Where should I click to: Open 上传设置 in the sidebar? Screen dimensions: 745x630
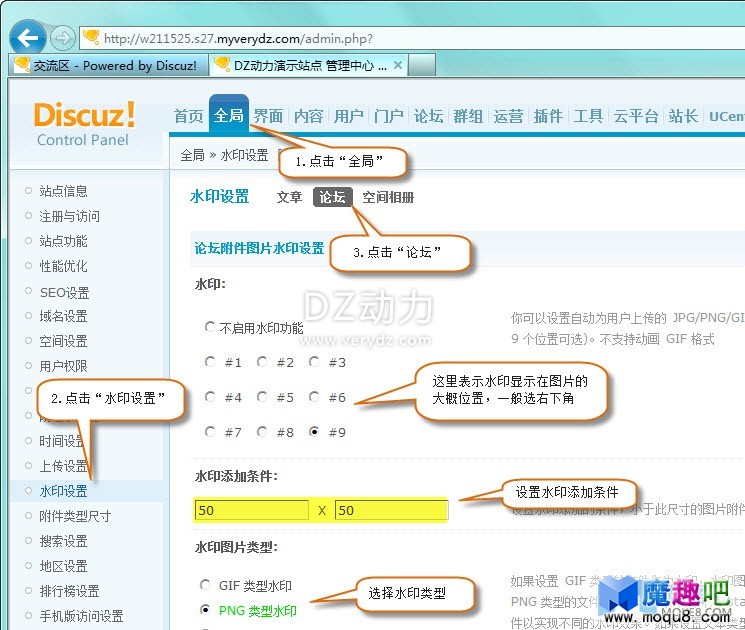[x=63, y=466]
